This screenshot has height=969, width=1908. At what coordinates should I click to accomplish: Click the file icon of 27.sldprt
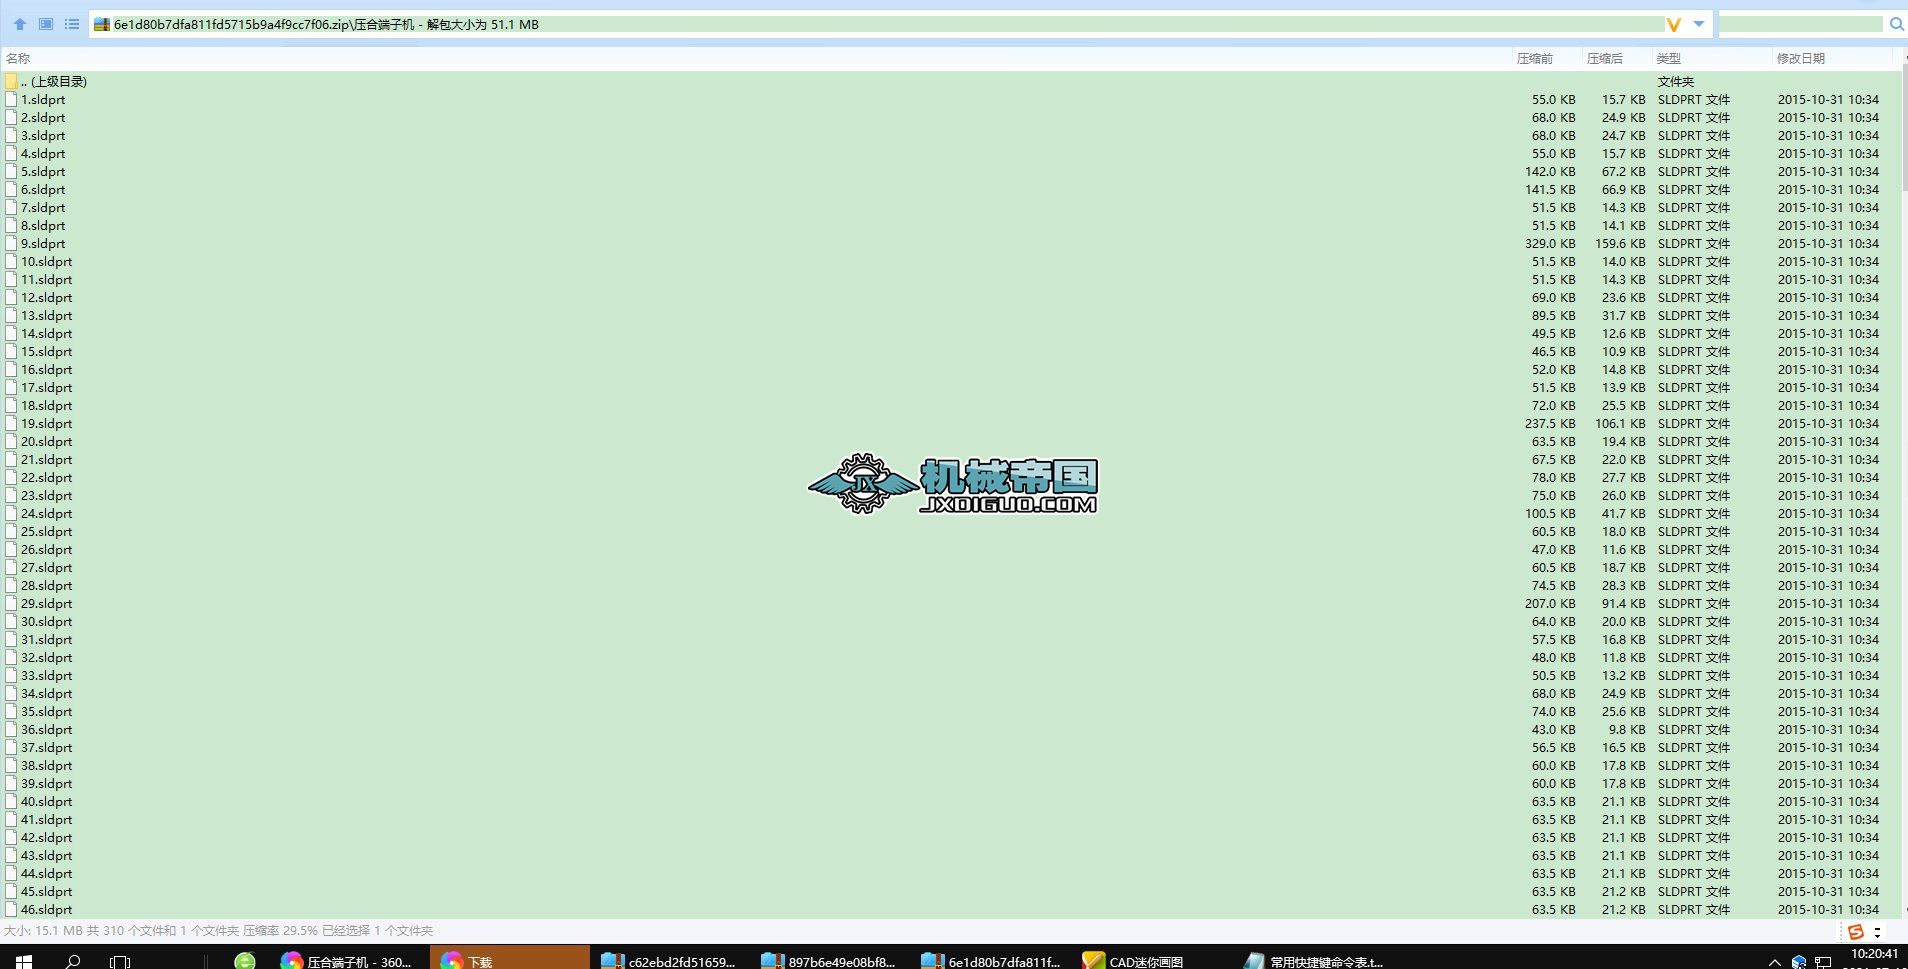[11, 567]
